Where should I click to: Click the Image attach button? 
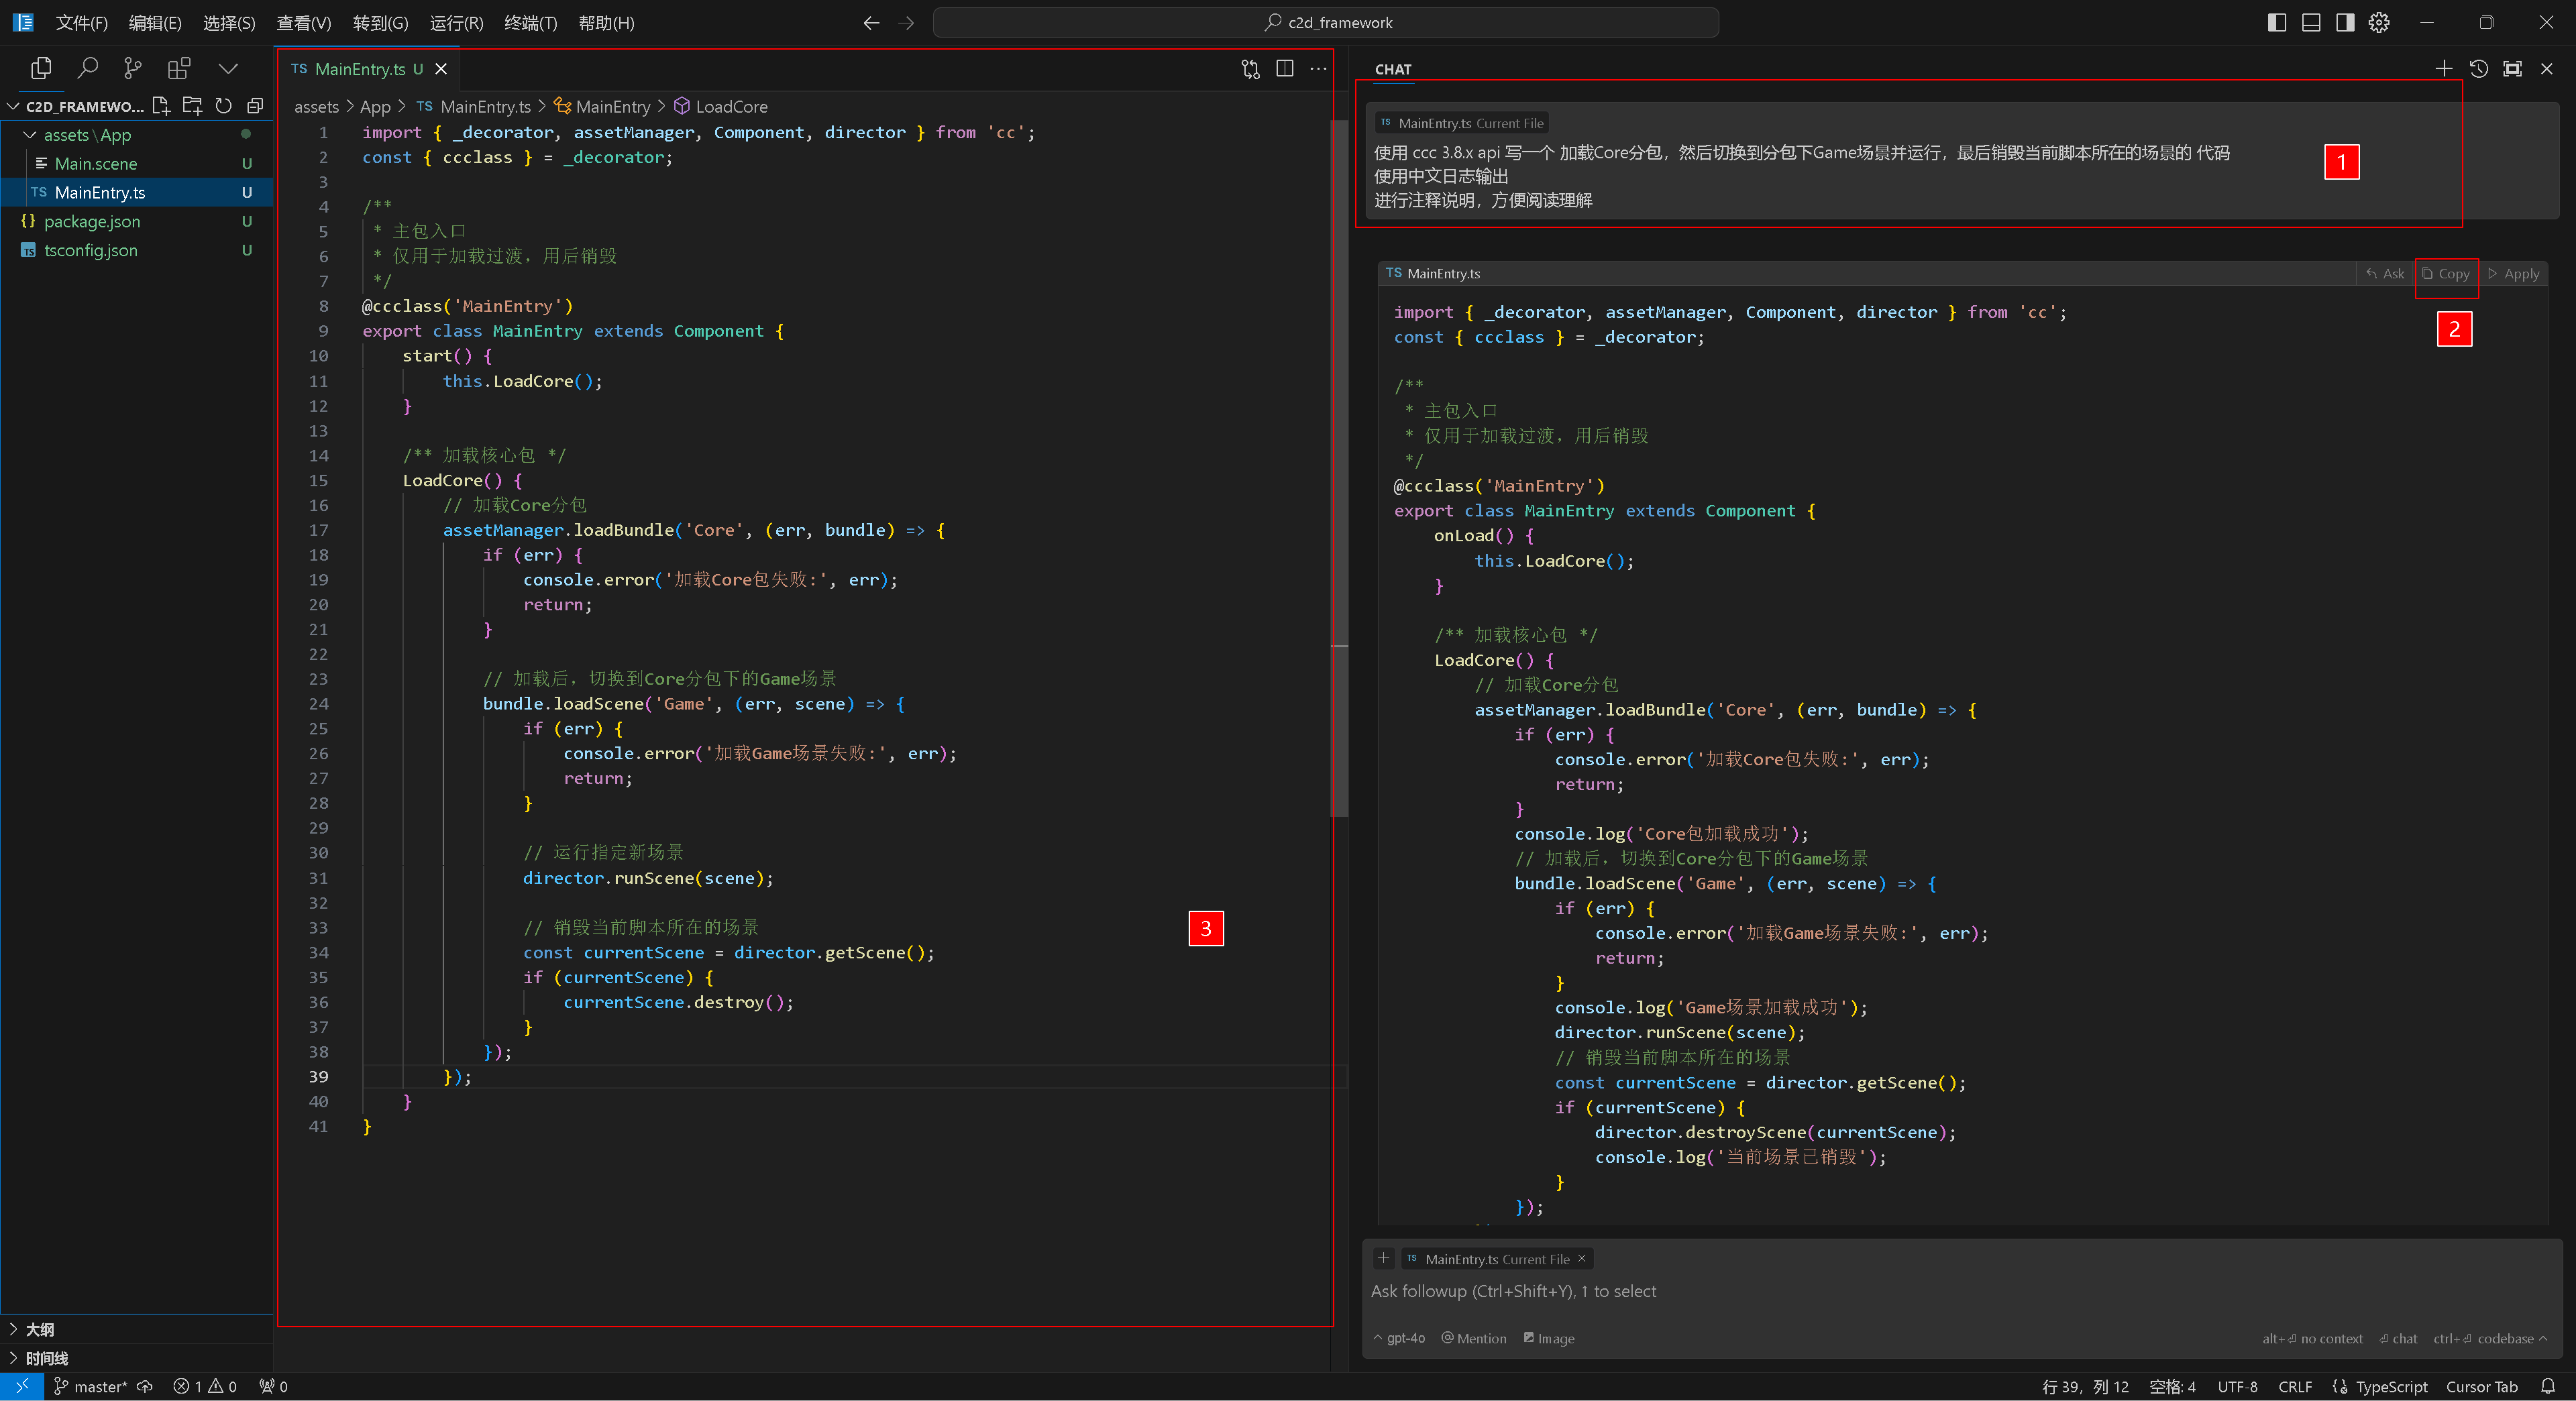pos(1548,1338)
